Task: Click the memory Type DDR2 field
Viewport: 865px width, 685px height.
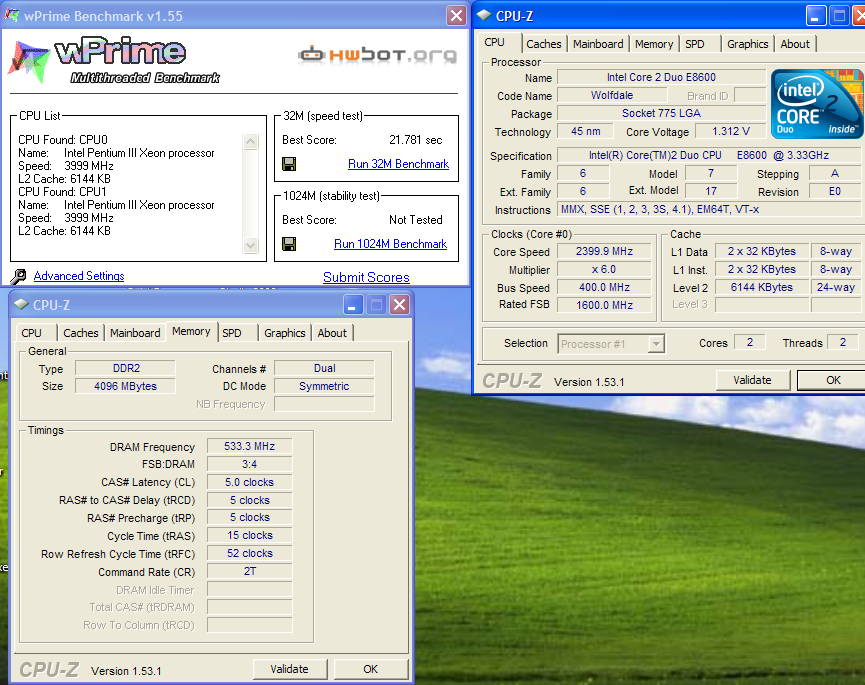Action: [126, 368]
